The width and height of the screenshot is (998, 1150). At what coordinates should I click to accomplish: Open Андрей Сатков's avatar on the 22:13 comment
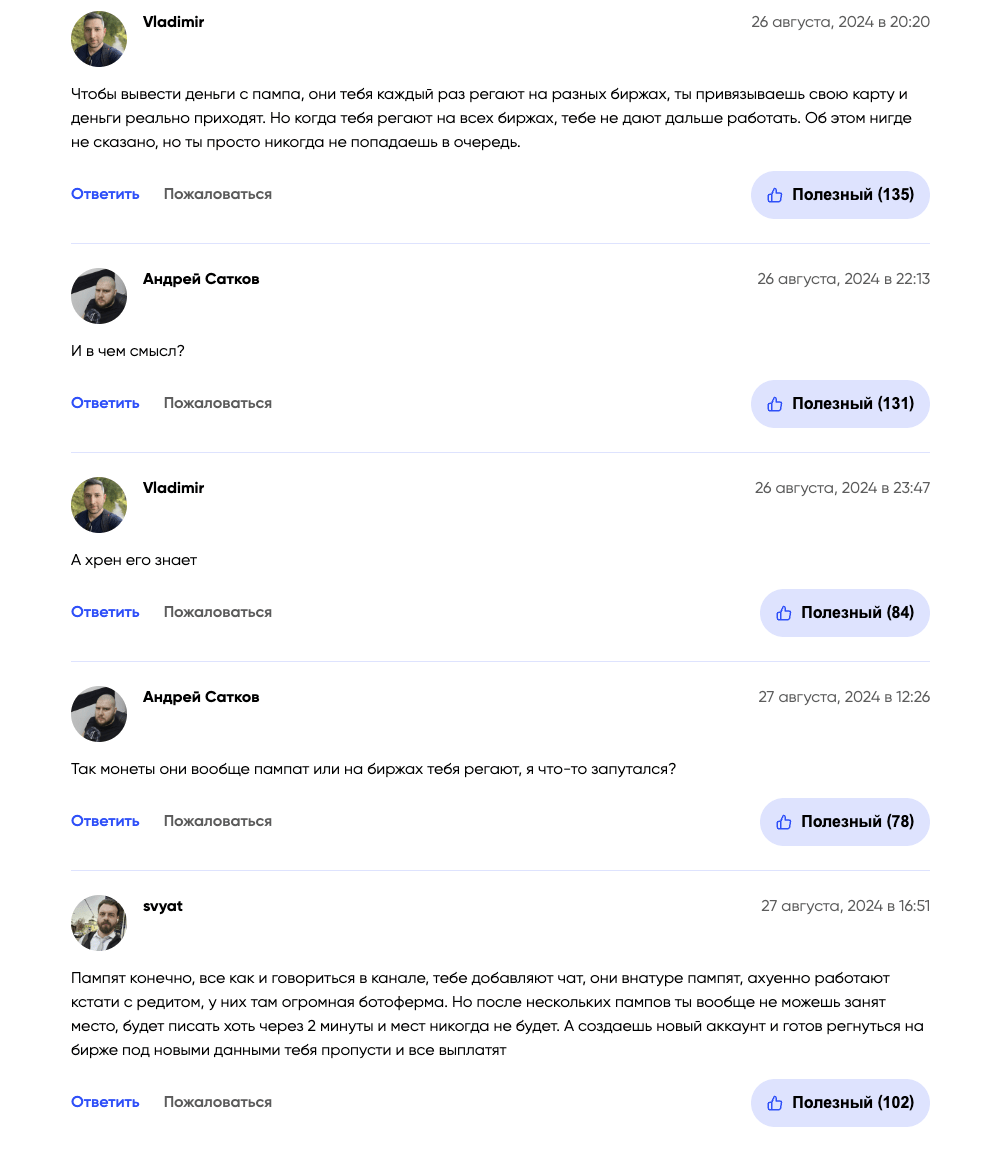pyautogui.click(x=99, y=296)
